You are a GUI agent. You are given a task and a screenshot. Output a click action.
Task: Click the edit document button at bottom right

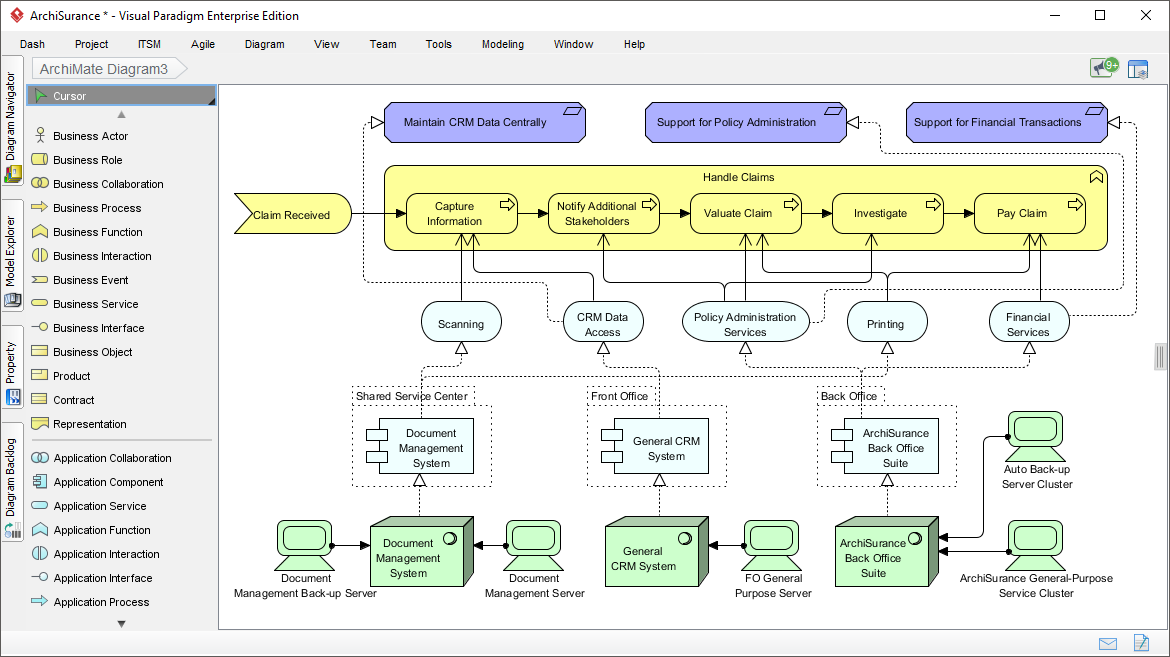pos(1141,643)
